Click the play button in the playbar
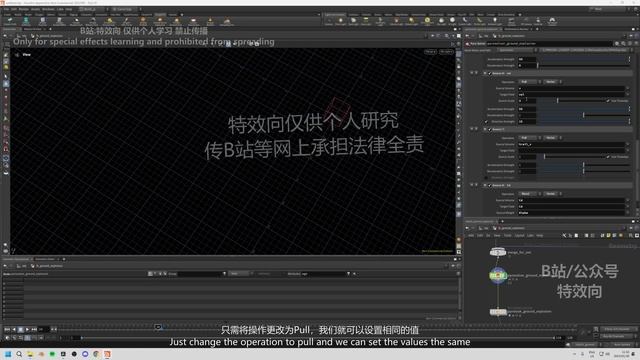Image resolution: width=640 pixels, height=360 pixels. (x=27, y=329)
